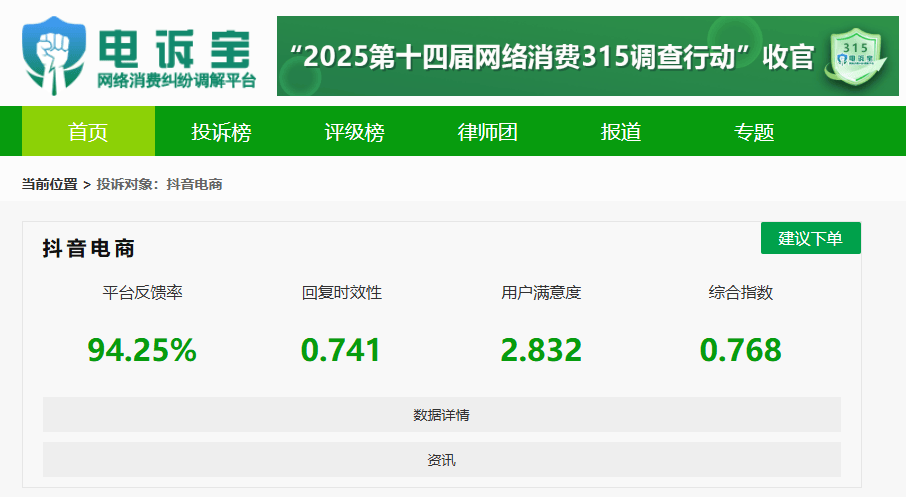Image resolution: width=906 pixels, height=497 pixels.
Task: Click the 94.25% 平台反馈率 value
Action: point(142,350)
